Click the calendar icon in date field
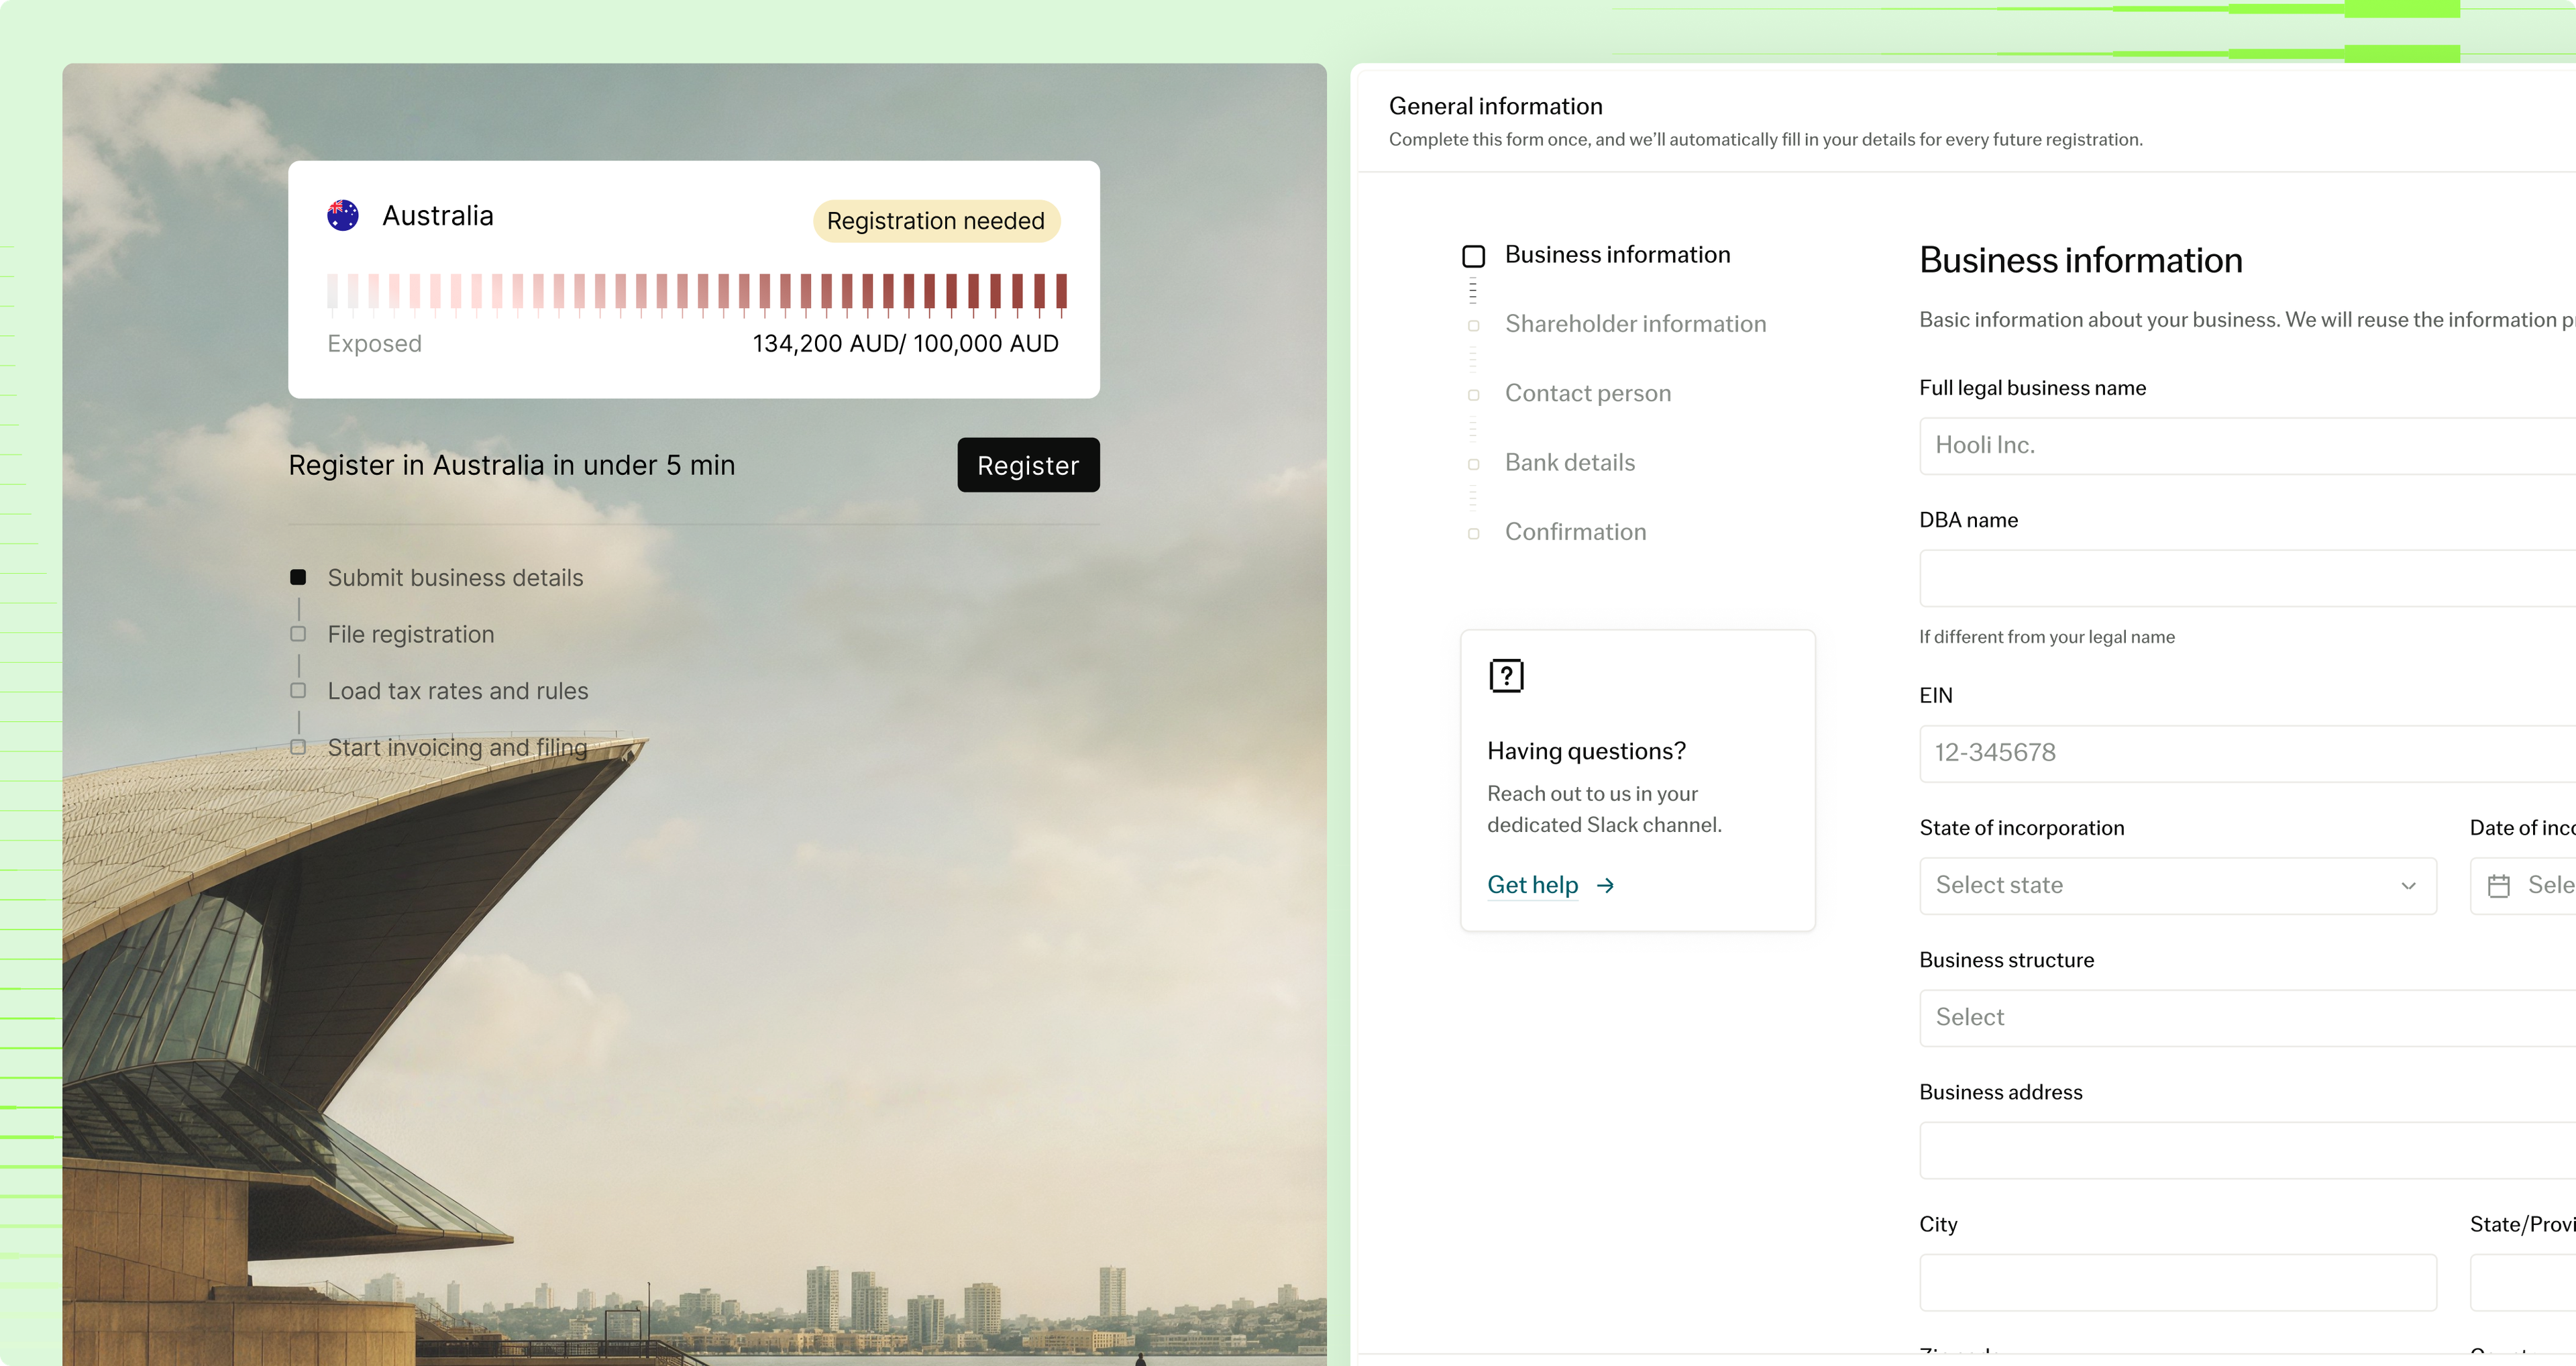Image resolution: width=2576 pixels, height=1366 pixels. click(x=2499, y=886)
